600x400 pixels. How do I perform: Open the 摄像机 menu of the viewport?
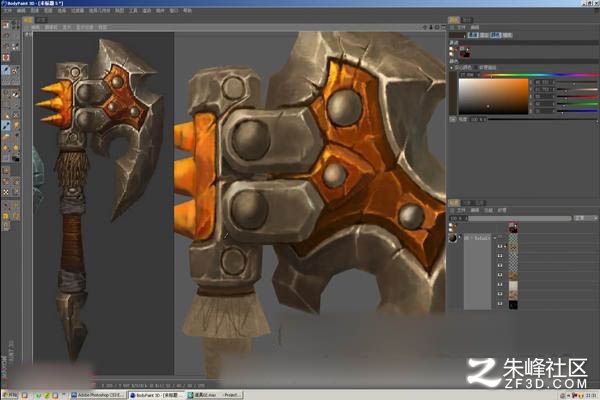click(51, 28)
